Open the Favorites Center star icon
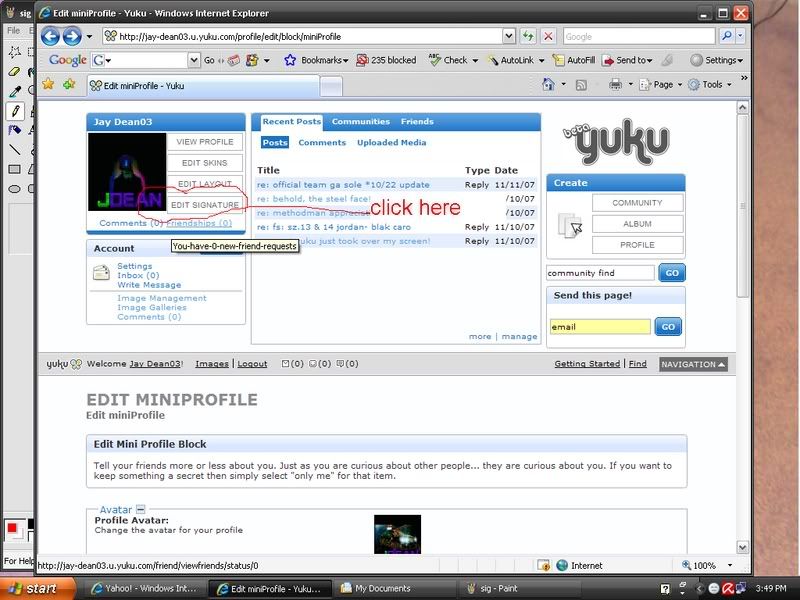This screenshot has width=800, height=600. coord(48,84)
